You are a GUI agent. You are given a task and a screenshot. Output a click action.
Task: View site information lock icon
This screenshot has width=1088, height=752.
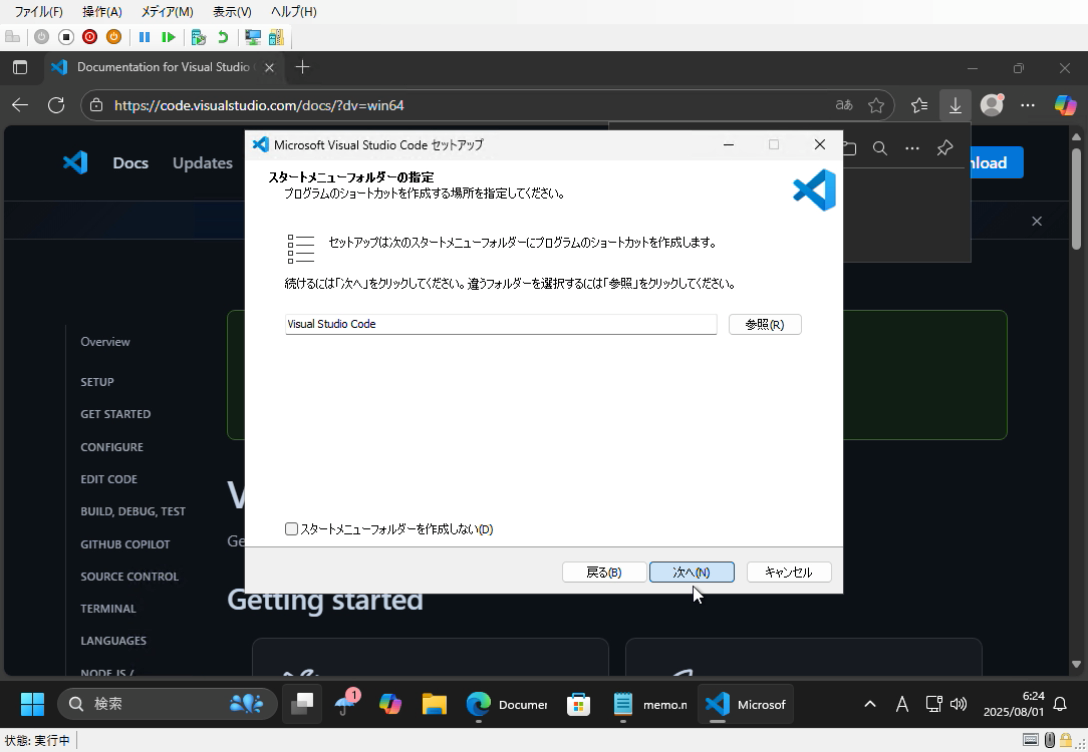pos(96,105)
